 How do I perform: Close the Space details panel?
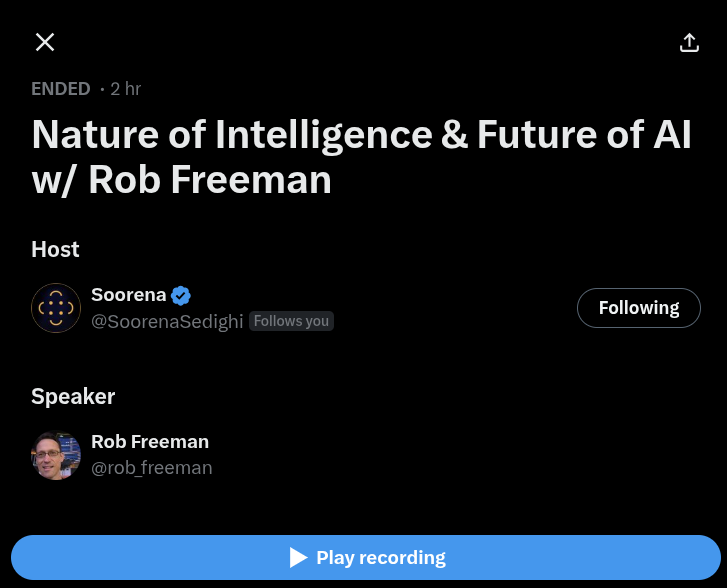coord(45,42)
